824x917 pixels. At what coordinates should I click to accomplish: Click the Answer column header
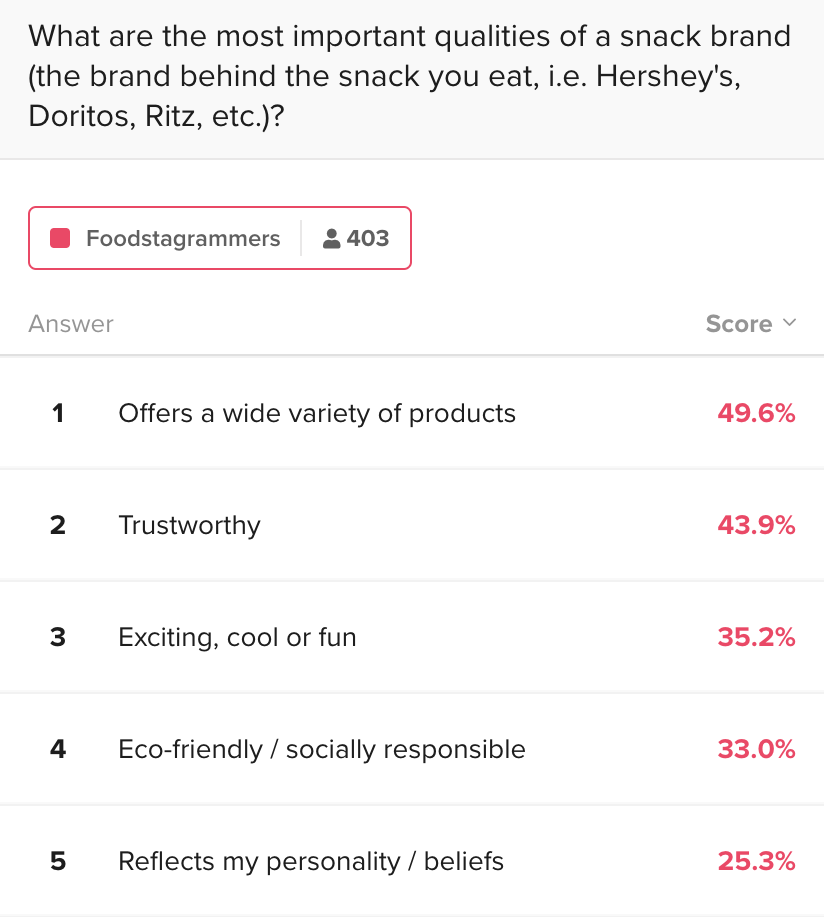71,323
